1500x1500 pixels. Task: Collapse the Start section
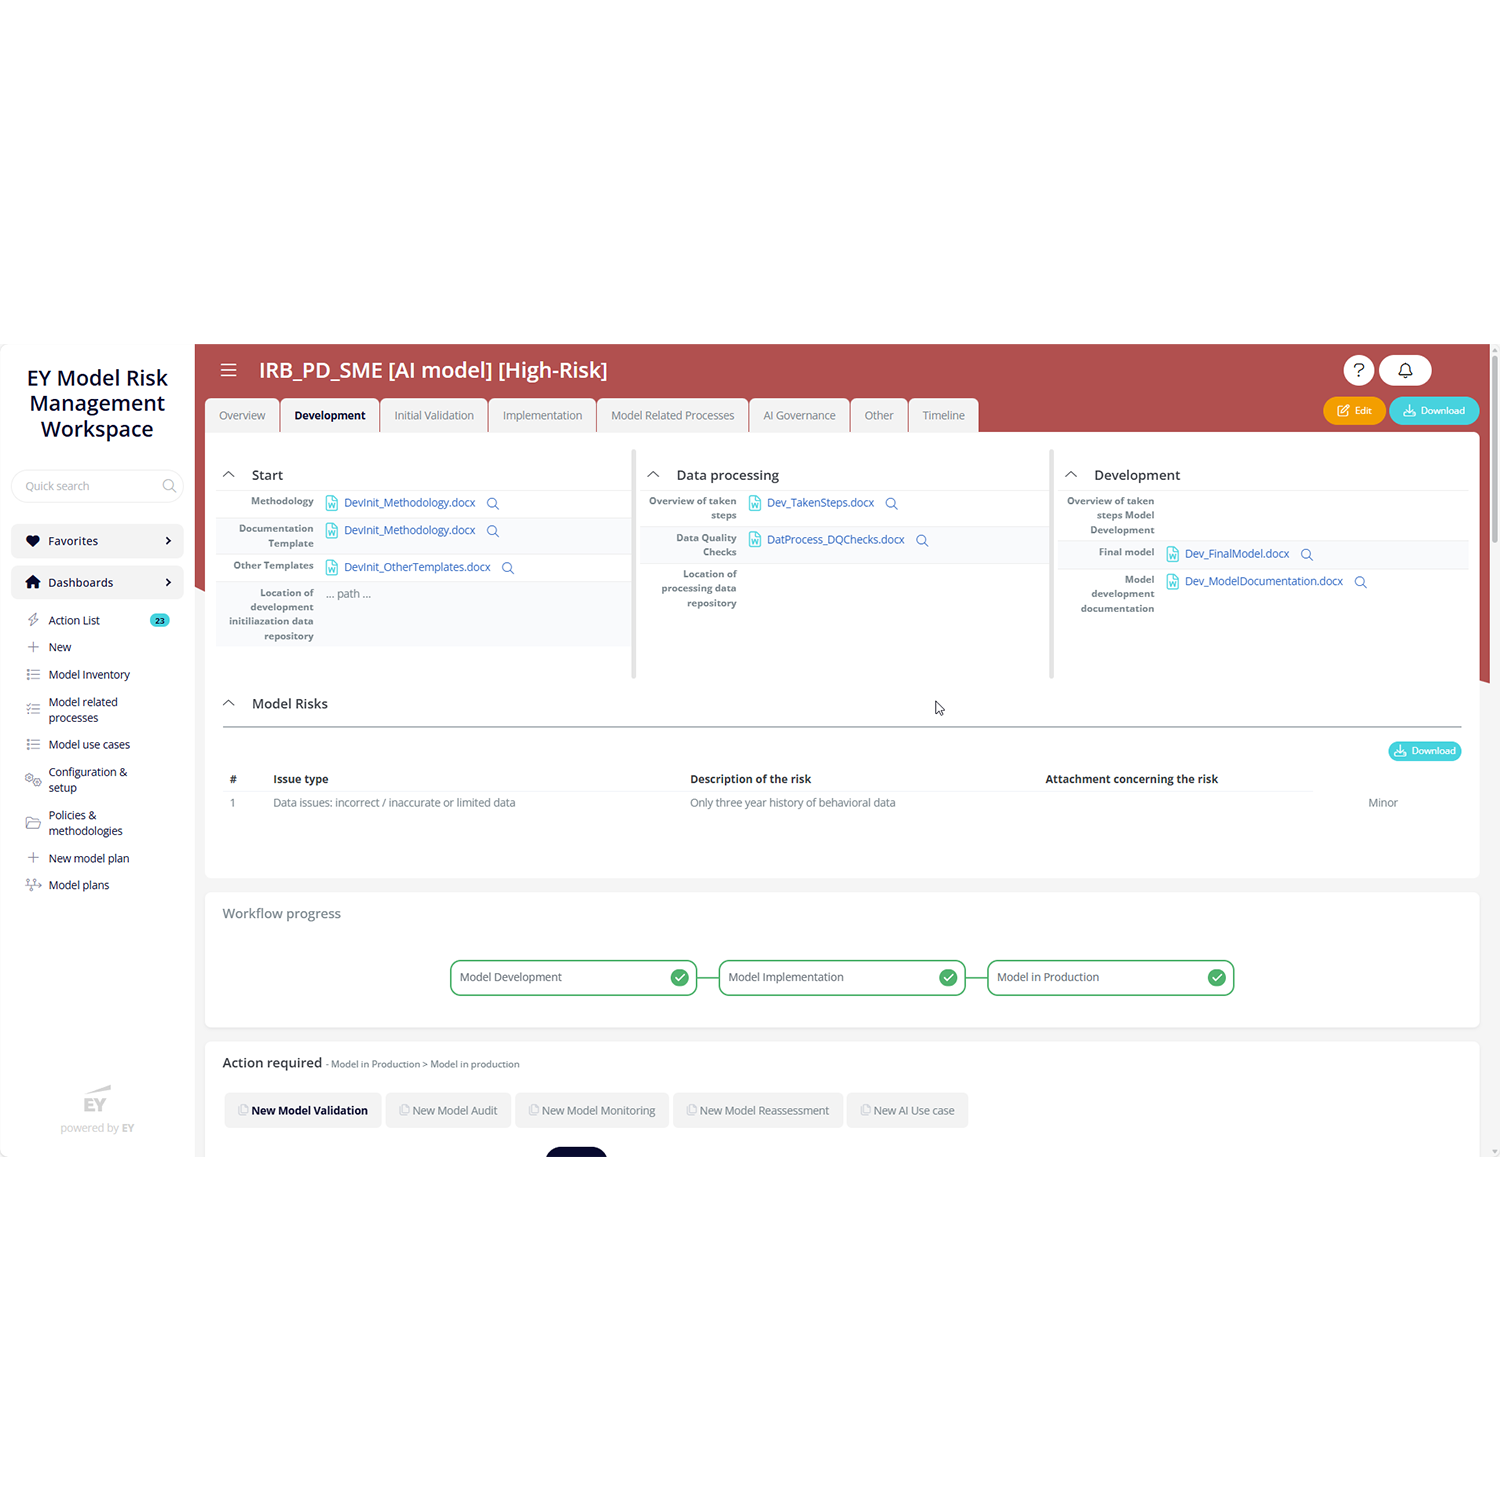tap(229, 475)
